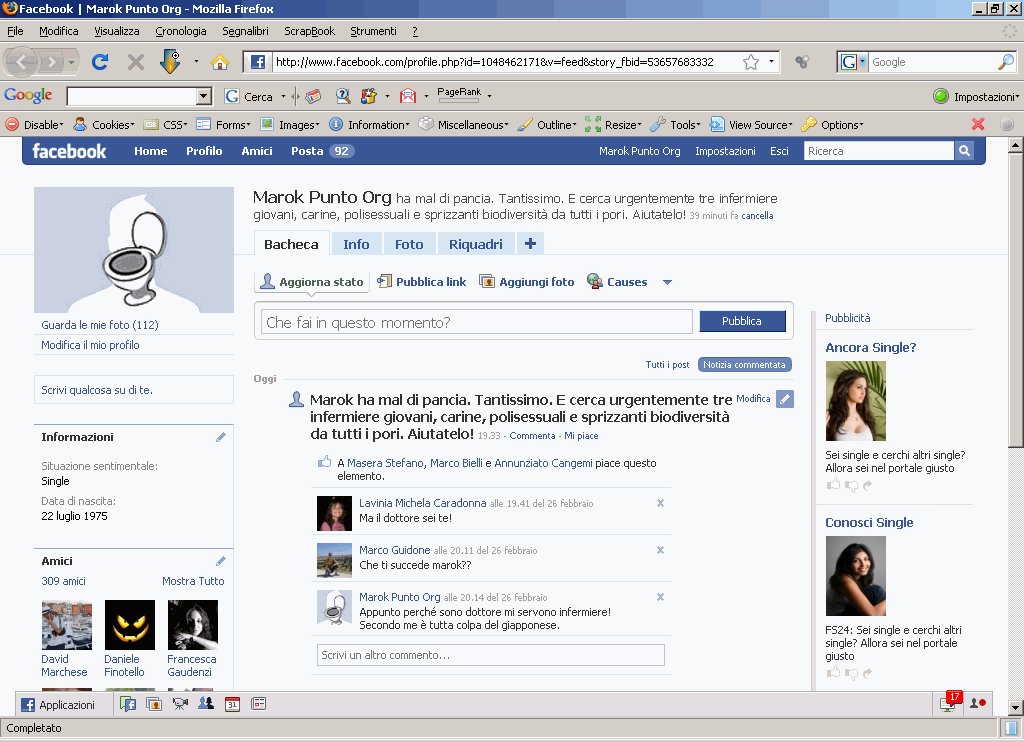
Task: Click the Tutti i post filter link
Action: [x=667, y=364]
